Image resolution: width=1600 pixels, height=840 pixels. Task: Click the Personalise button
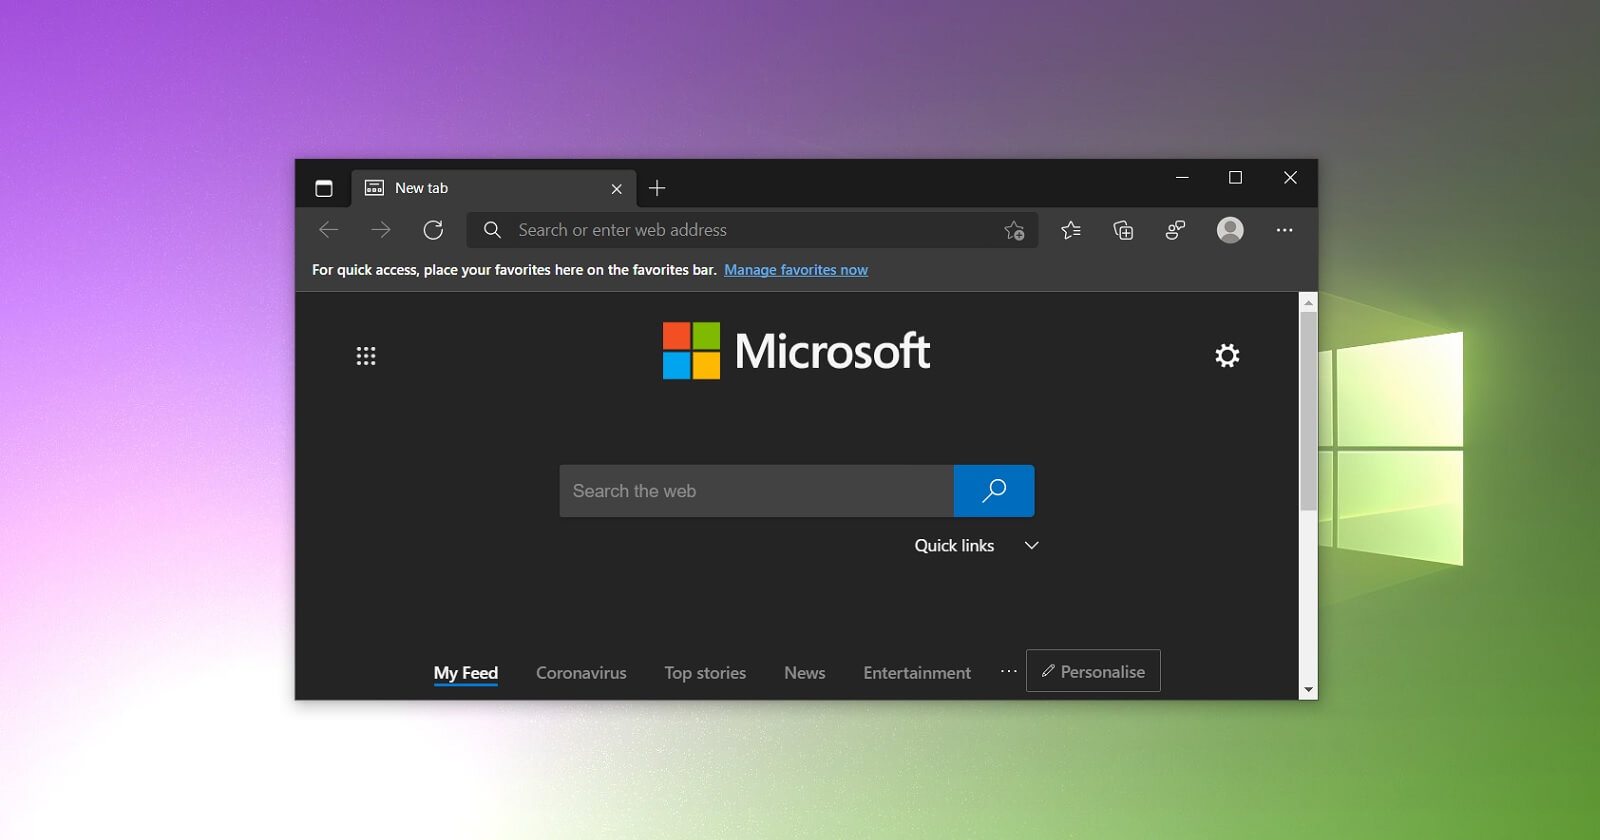coord(1093,671)
